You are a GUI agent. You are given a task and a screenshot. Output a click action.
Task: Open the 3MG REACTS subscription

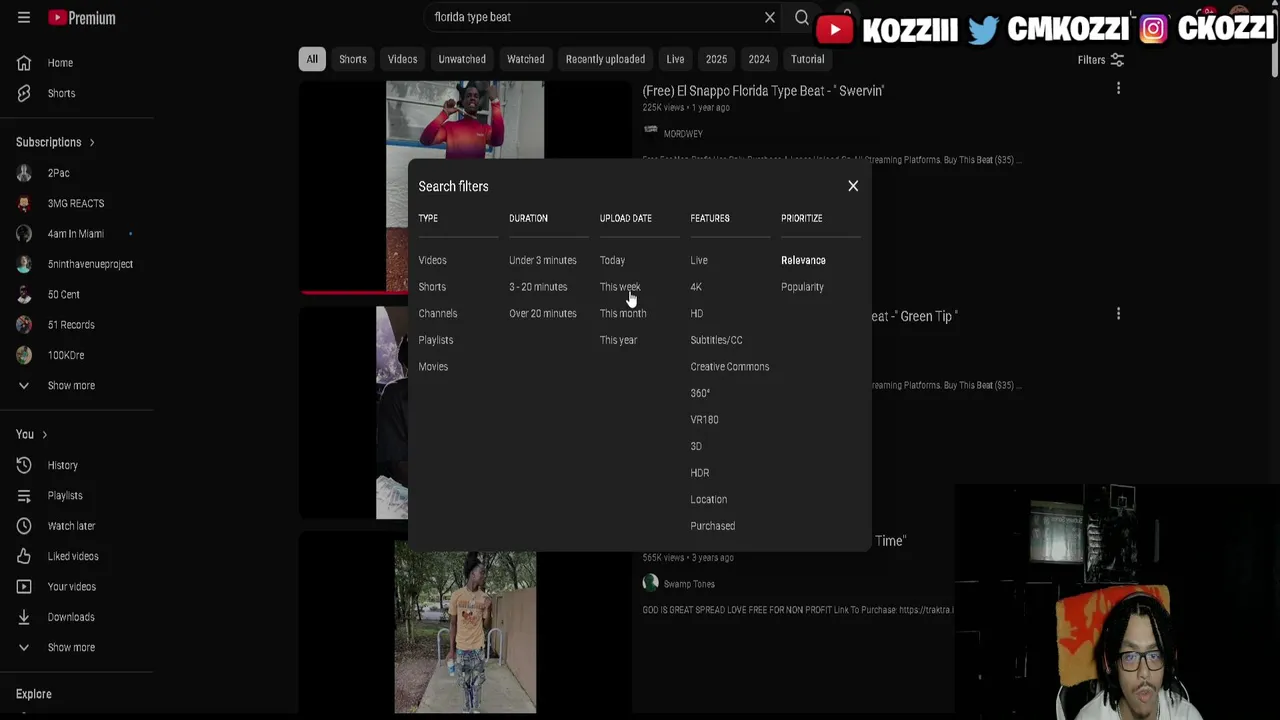75,203
